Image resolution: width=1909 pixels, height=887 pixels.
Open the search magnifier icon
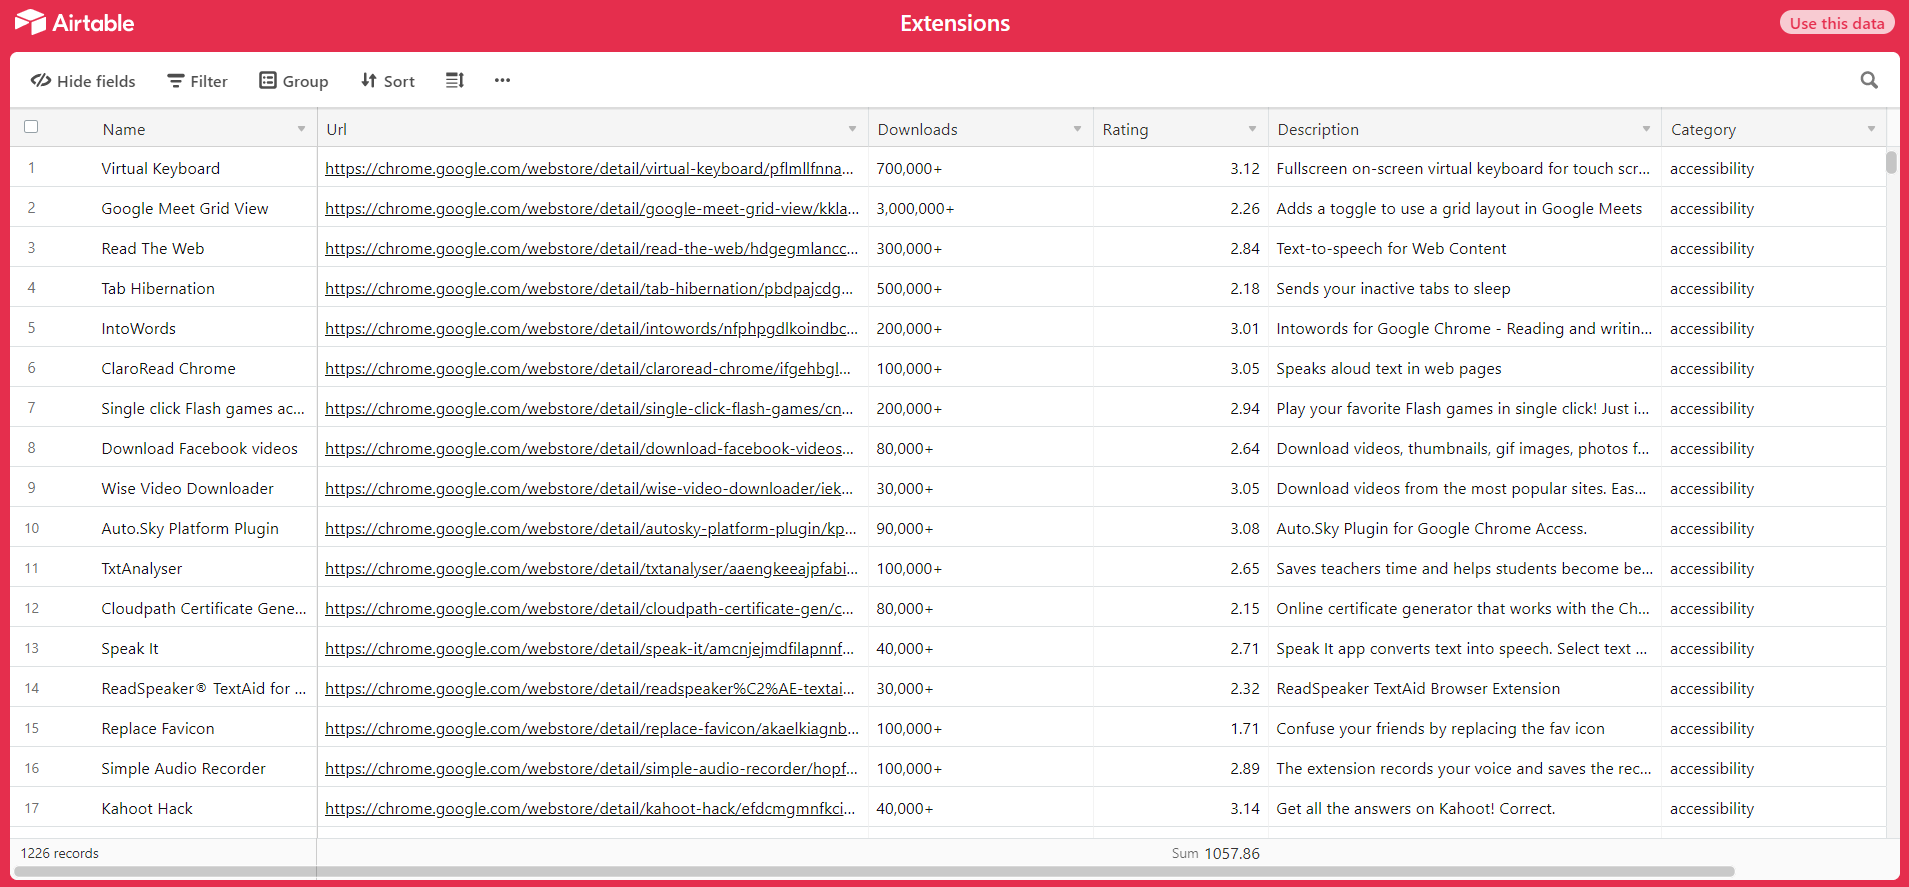1868,80
